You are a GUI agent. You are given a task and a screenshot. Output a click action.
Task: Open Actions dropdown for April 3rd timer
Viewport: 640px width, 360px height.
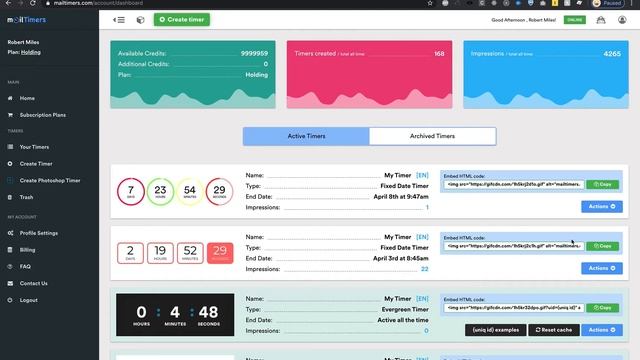pyautogui.click(x=602, y=268)
